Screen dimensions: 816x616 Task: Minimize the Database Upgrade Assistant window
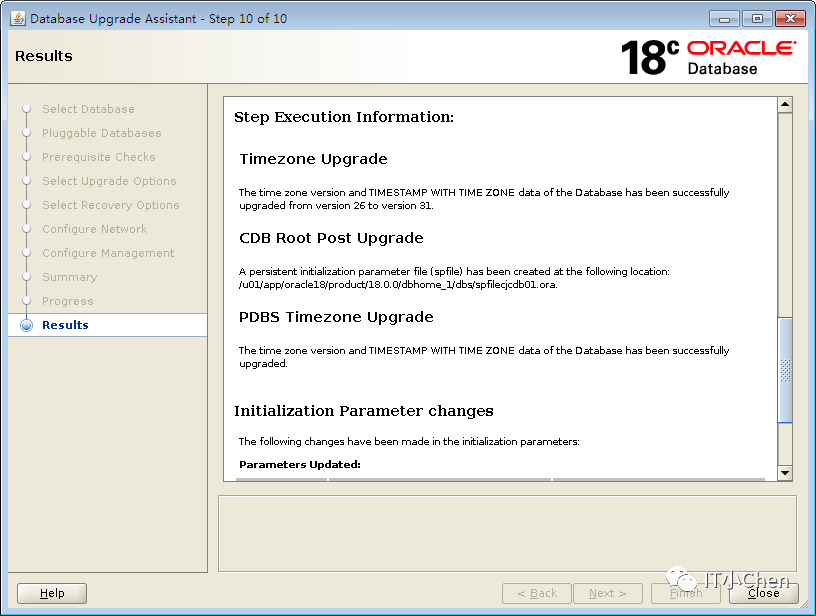point(724,19)
